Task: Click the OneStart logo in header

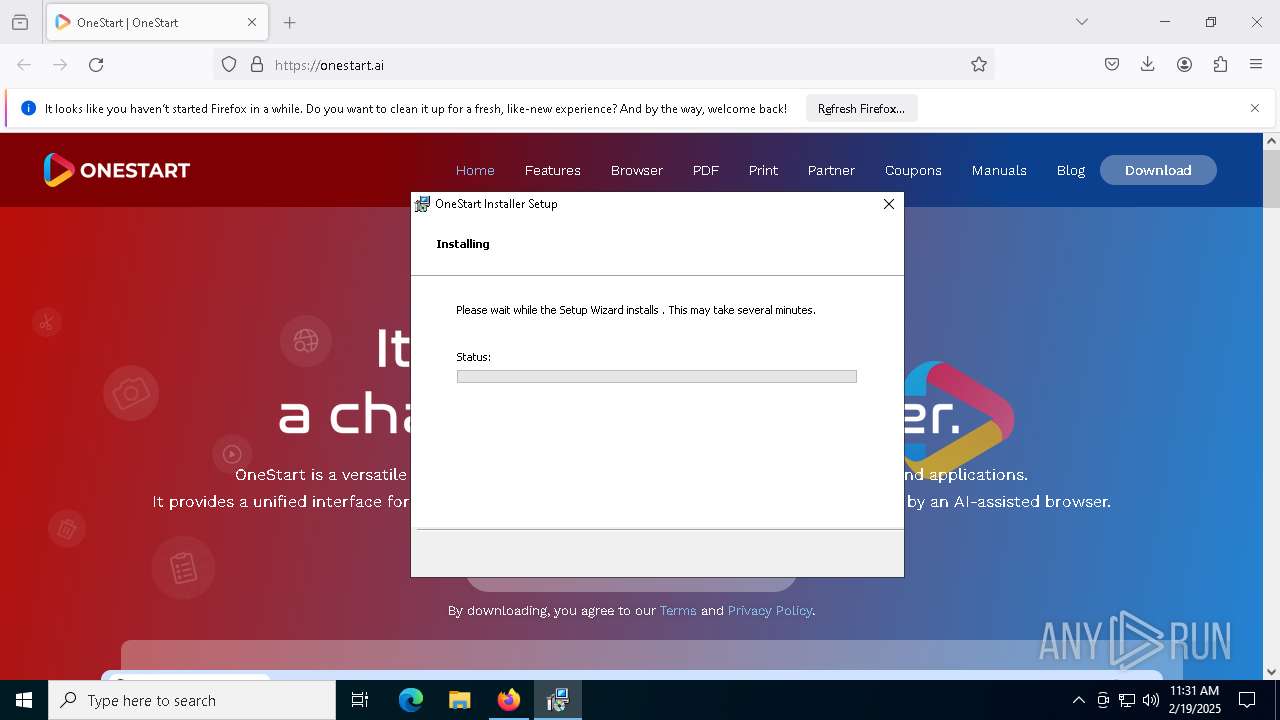Action: [x=116, y=170]
